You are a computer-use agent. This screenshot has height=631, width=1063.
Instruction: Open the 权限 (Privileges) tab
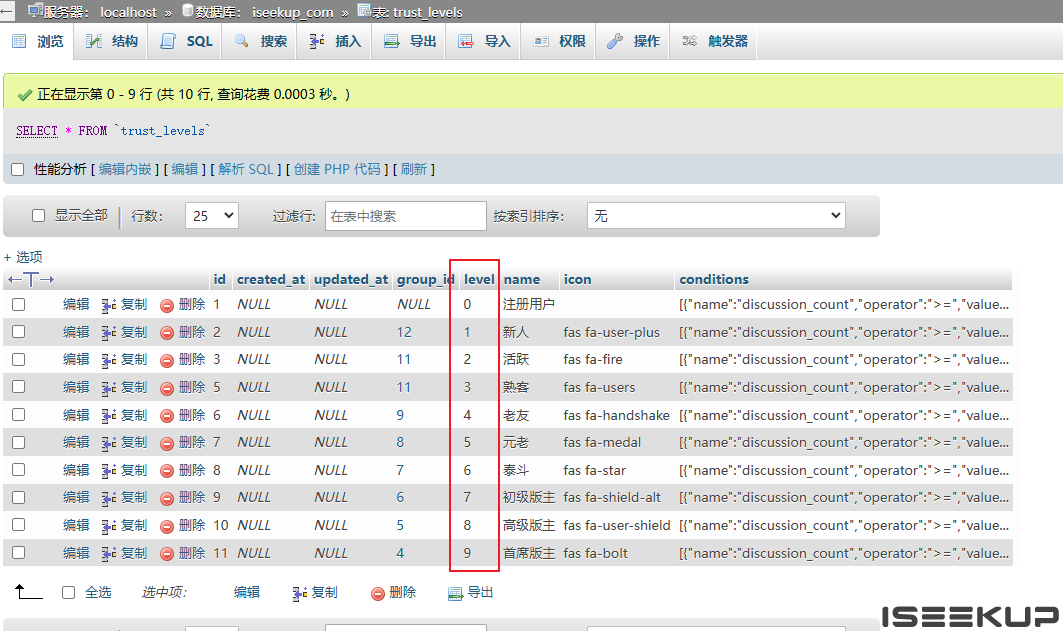coord(559,41)
